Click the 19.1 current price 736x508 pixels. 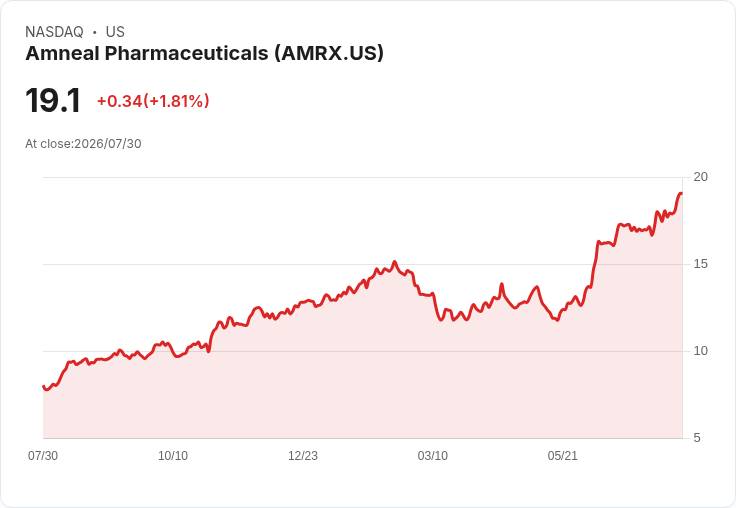(x=53, y=100)
